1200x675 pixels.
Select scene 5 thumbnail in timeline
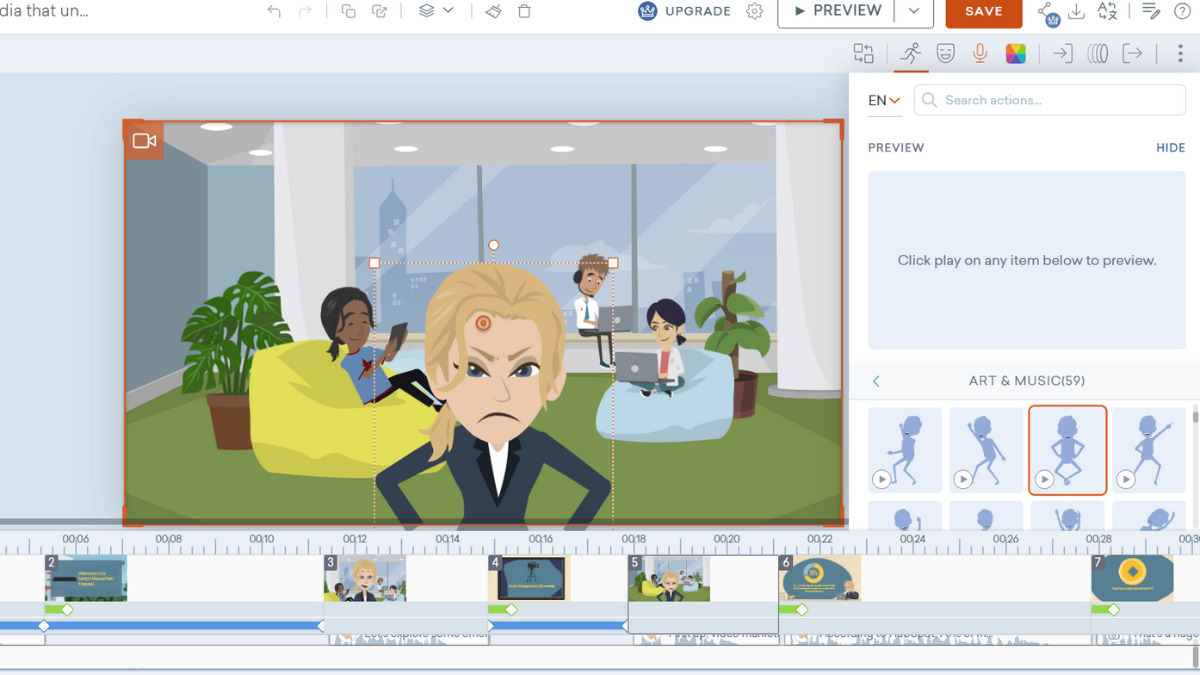coord(669,578)
